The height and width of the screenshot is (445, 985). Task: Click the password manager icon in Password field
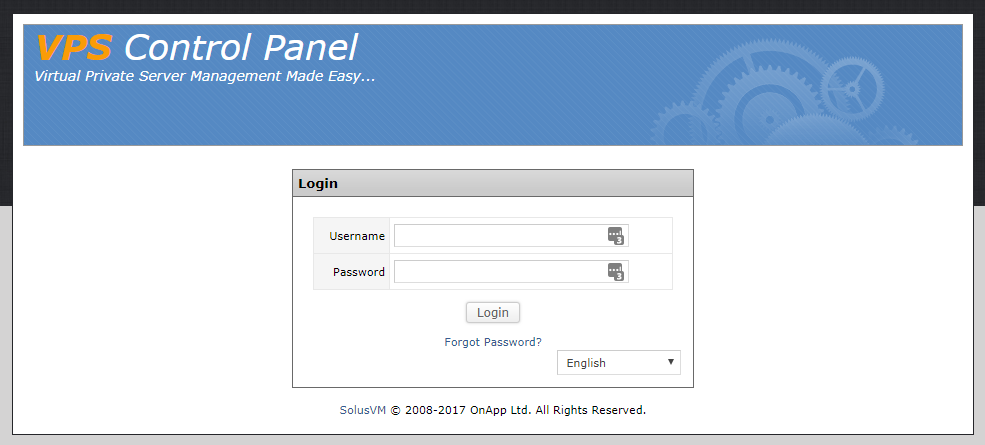pyautogui.click(x=614, y=270)
